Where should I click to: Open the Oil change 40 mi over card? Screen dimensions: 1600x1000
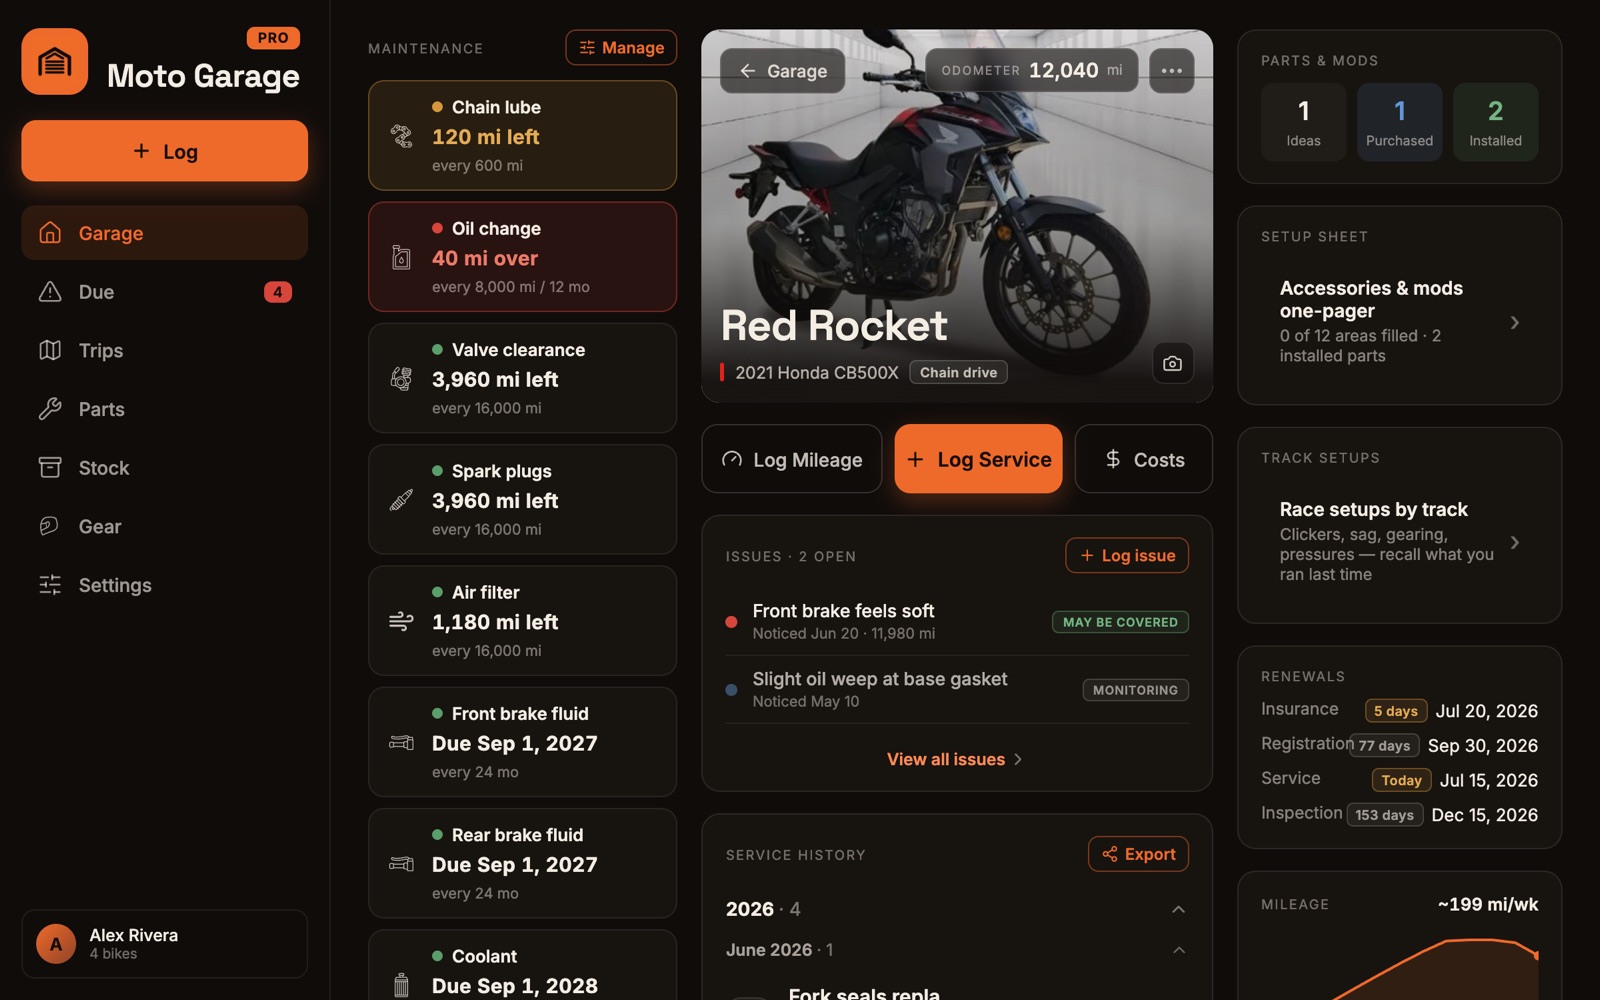pyautogui.click(x=522, y=257)
